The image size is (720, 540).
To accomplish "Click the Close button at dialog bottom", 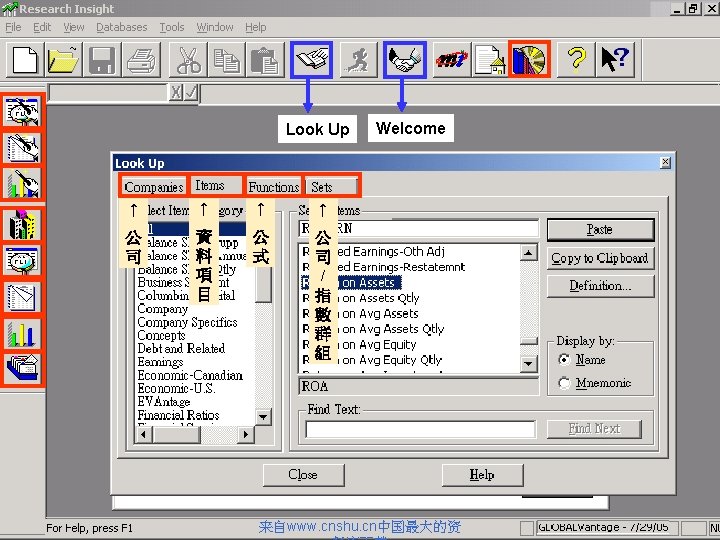I will click(x=303, y=474).
